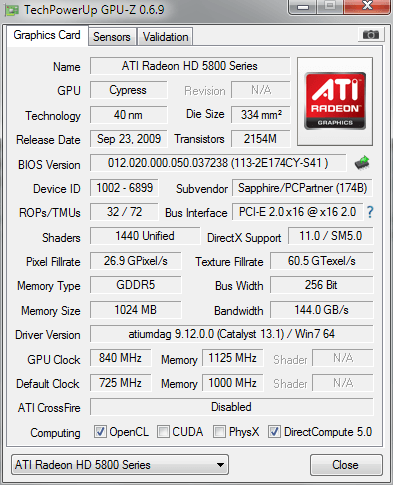
Task: Click the ATI Radeon logo image
Action: [x=335, y=101]
